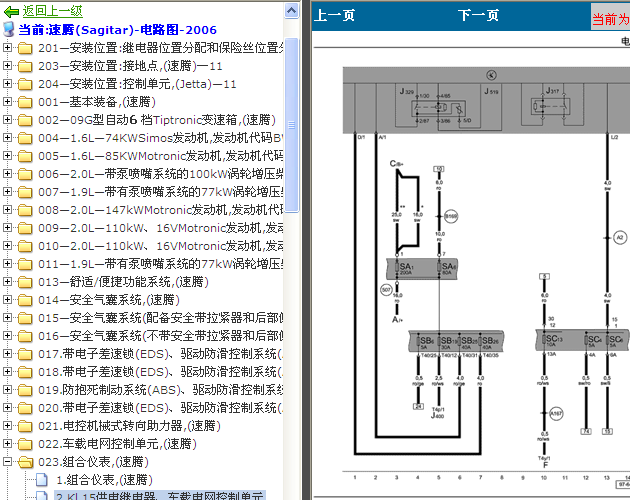Click the J329 relay label in diagram
The width and height of the screenshot is (630, 500).
coord(407,92)
